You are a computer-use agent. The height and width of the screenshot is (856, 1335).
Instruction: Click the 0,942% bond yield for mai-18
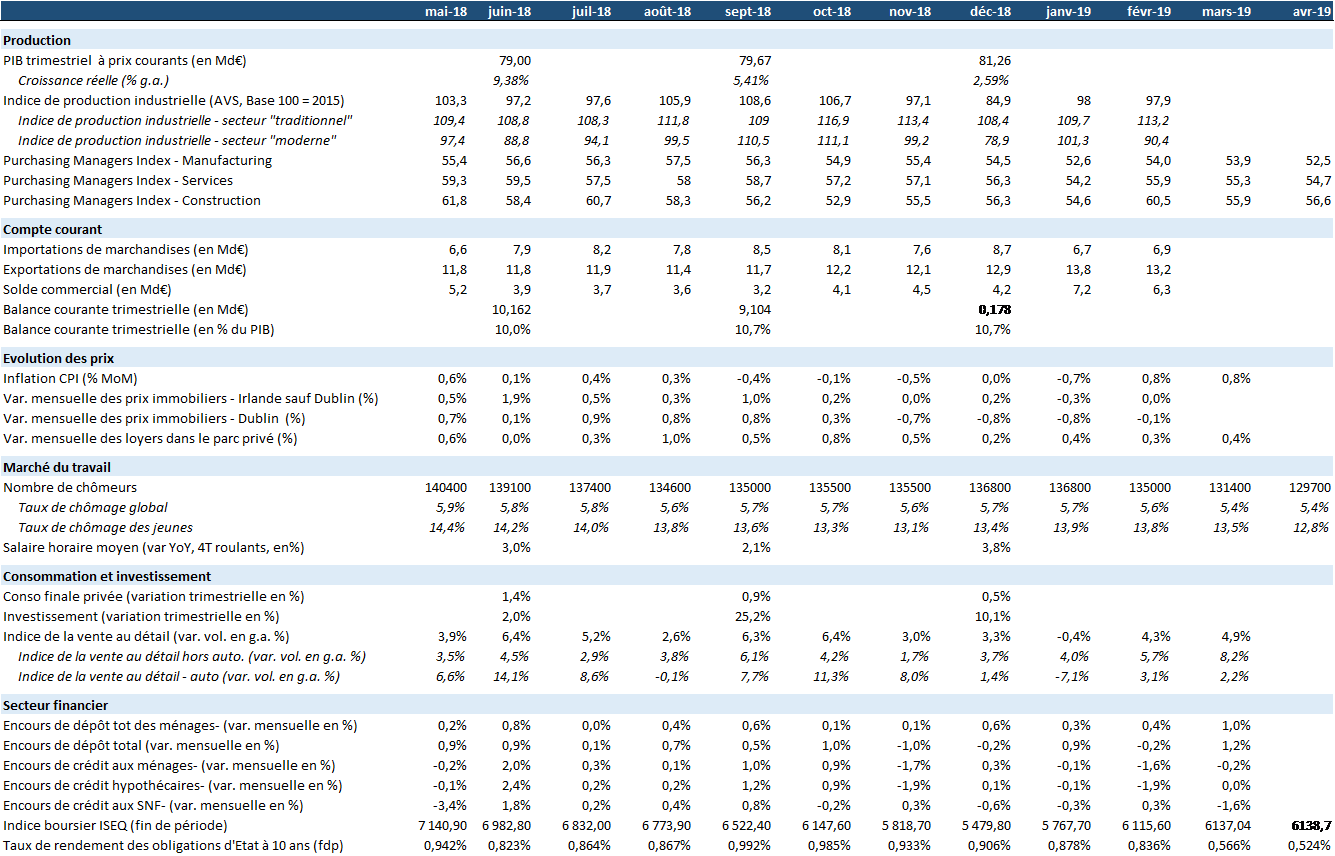click(x=445, y=845)
